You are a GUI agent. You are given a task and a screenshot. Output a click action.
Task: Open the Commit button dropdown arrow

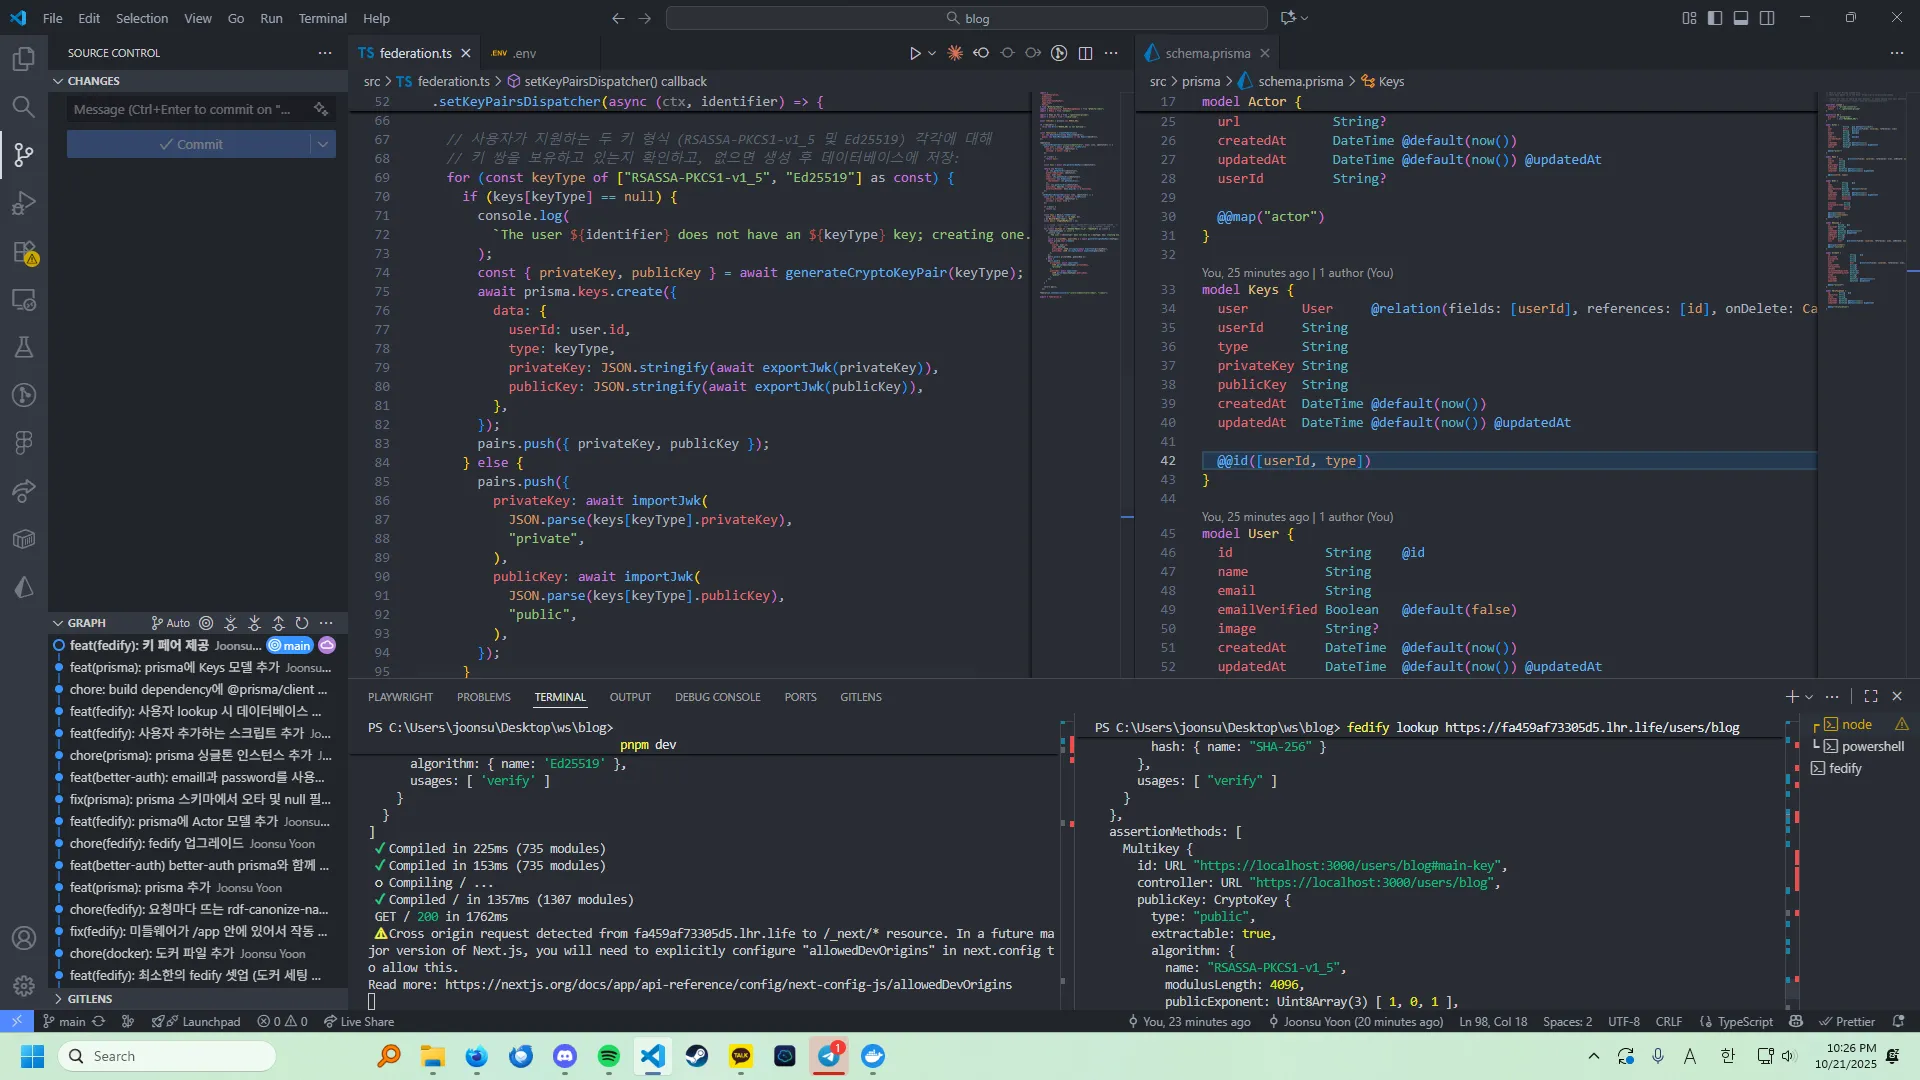coord(323,144)
